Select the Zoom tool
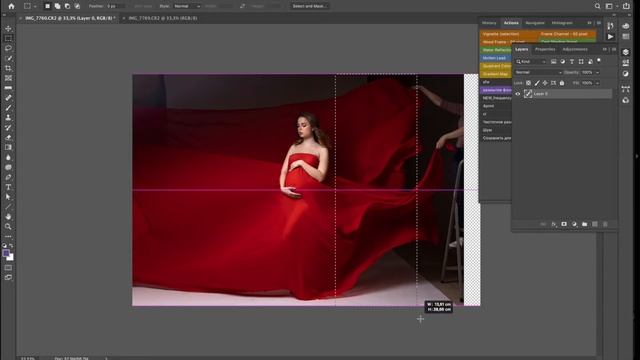This screenshot has width=640, height=360. (8, 227)
